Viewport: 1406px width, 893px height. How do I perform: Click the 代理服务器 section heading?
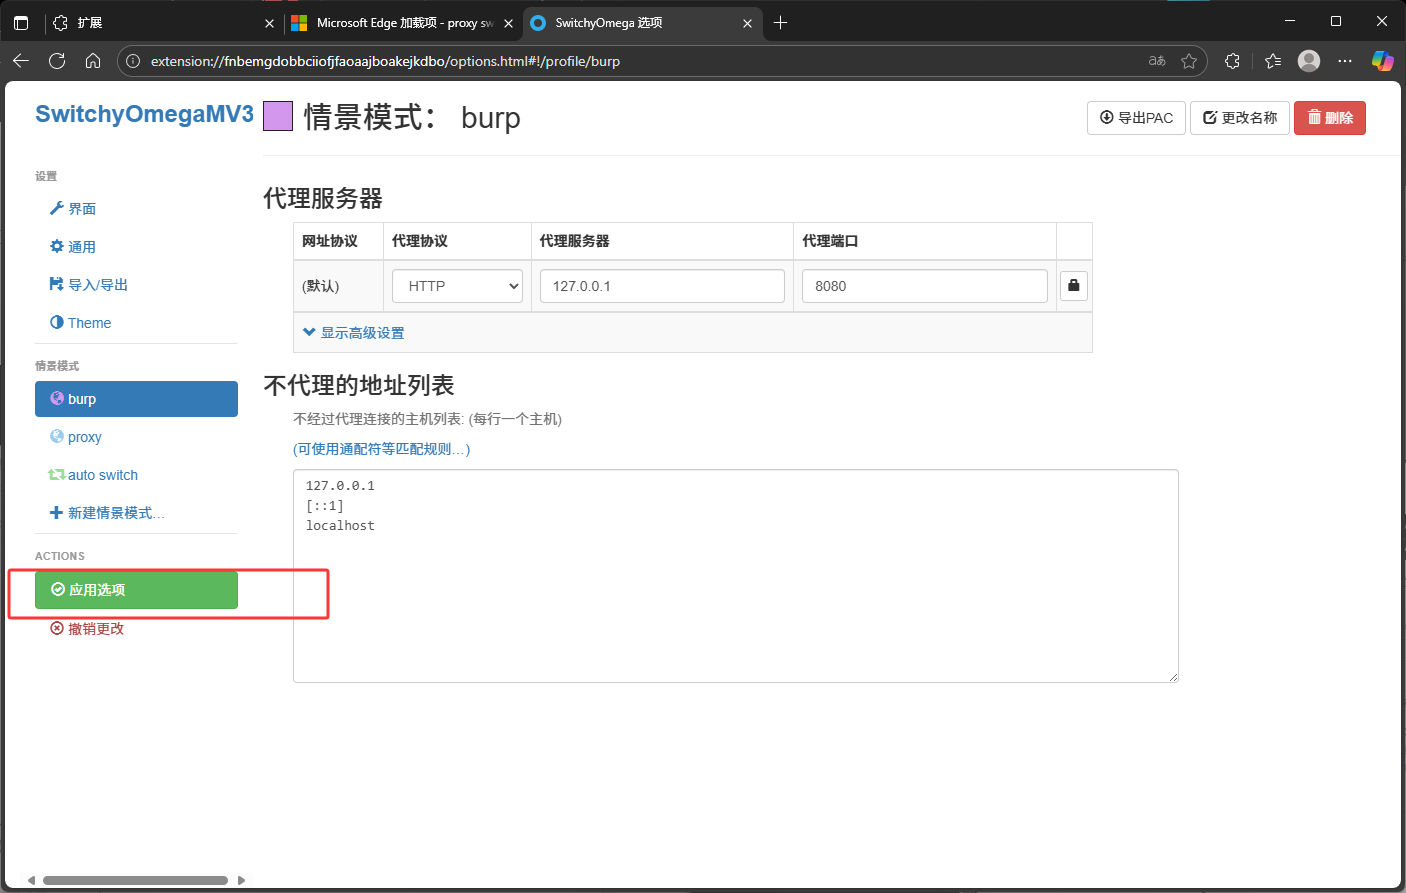pyautogui.click(x=323, y=198)
